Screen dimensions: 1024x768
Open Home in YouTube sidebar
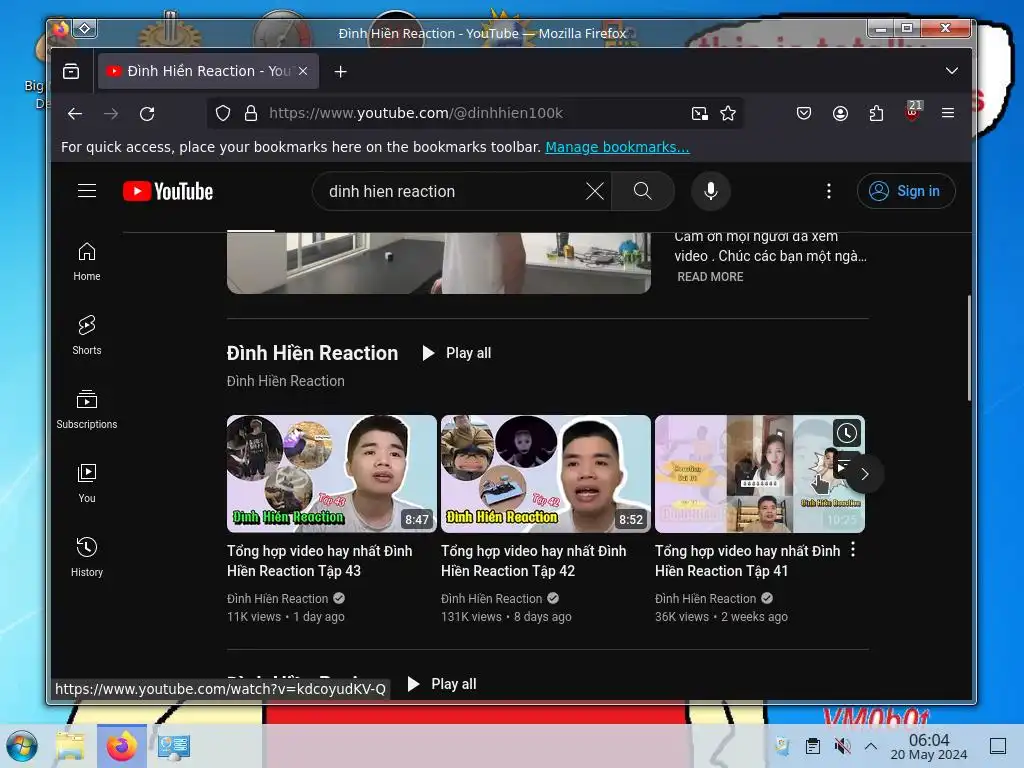[87, 263]
